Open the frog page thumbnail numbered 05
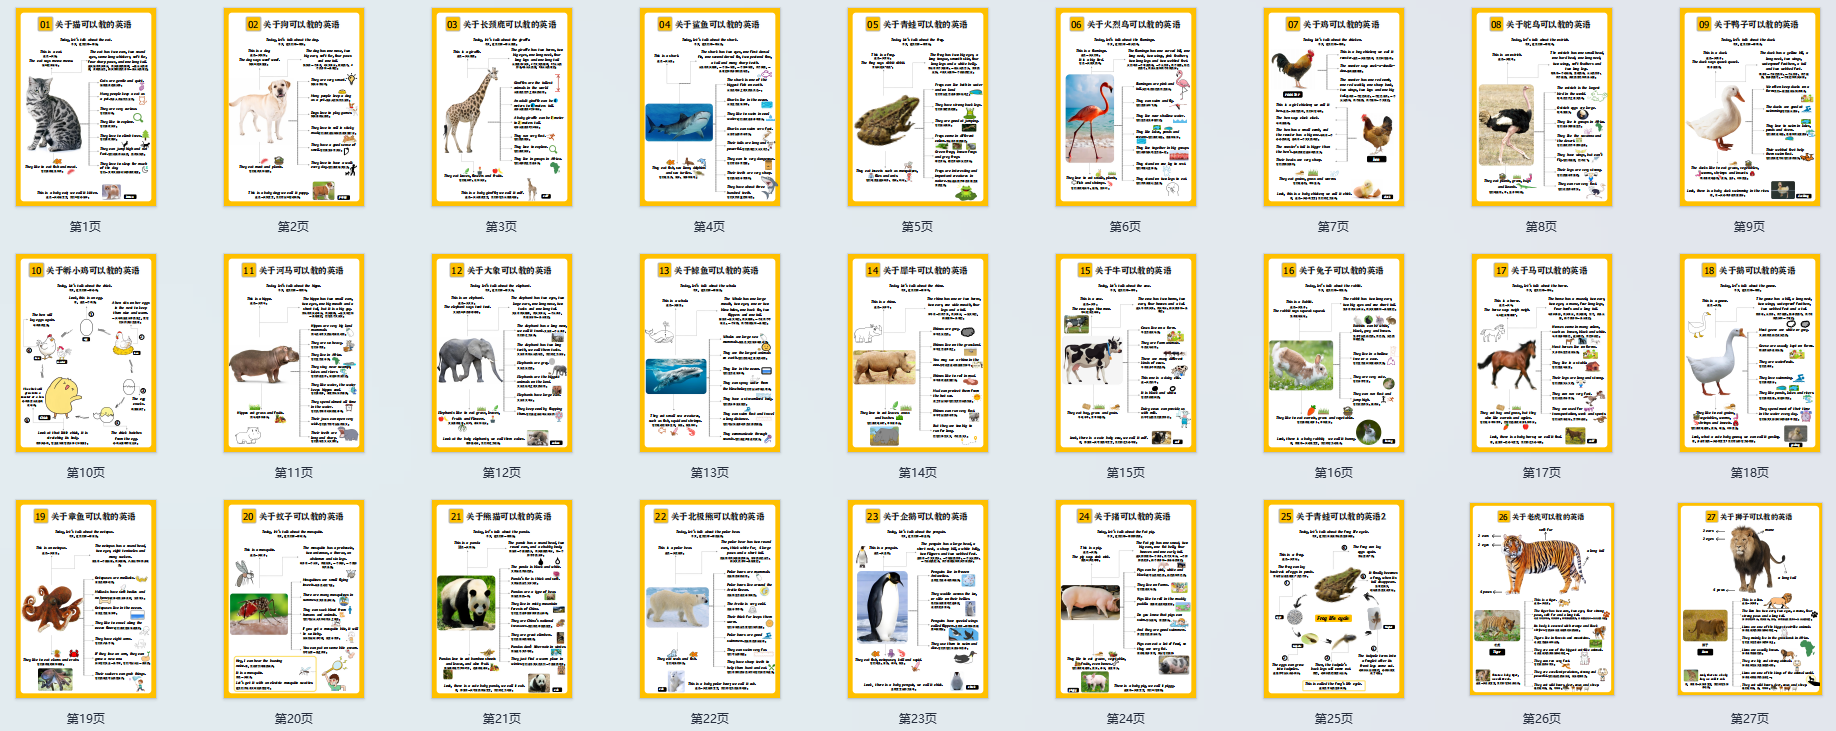Image resolution: width=1836 pixels, height=731 pixels. (918, 107)
